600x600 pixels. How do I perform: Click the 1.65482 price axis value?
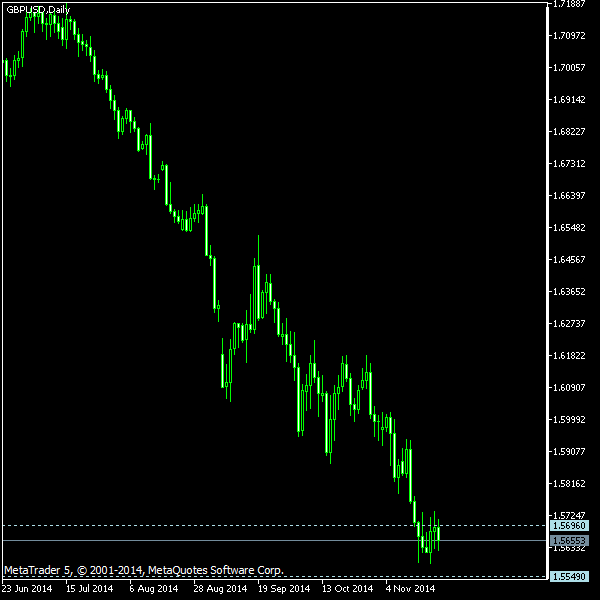(569, 228)
